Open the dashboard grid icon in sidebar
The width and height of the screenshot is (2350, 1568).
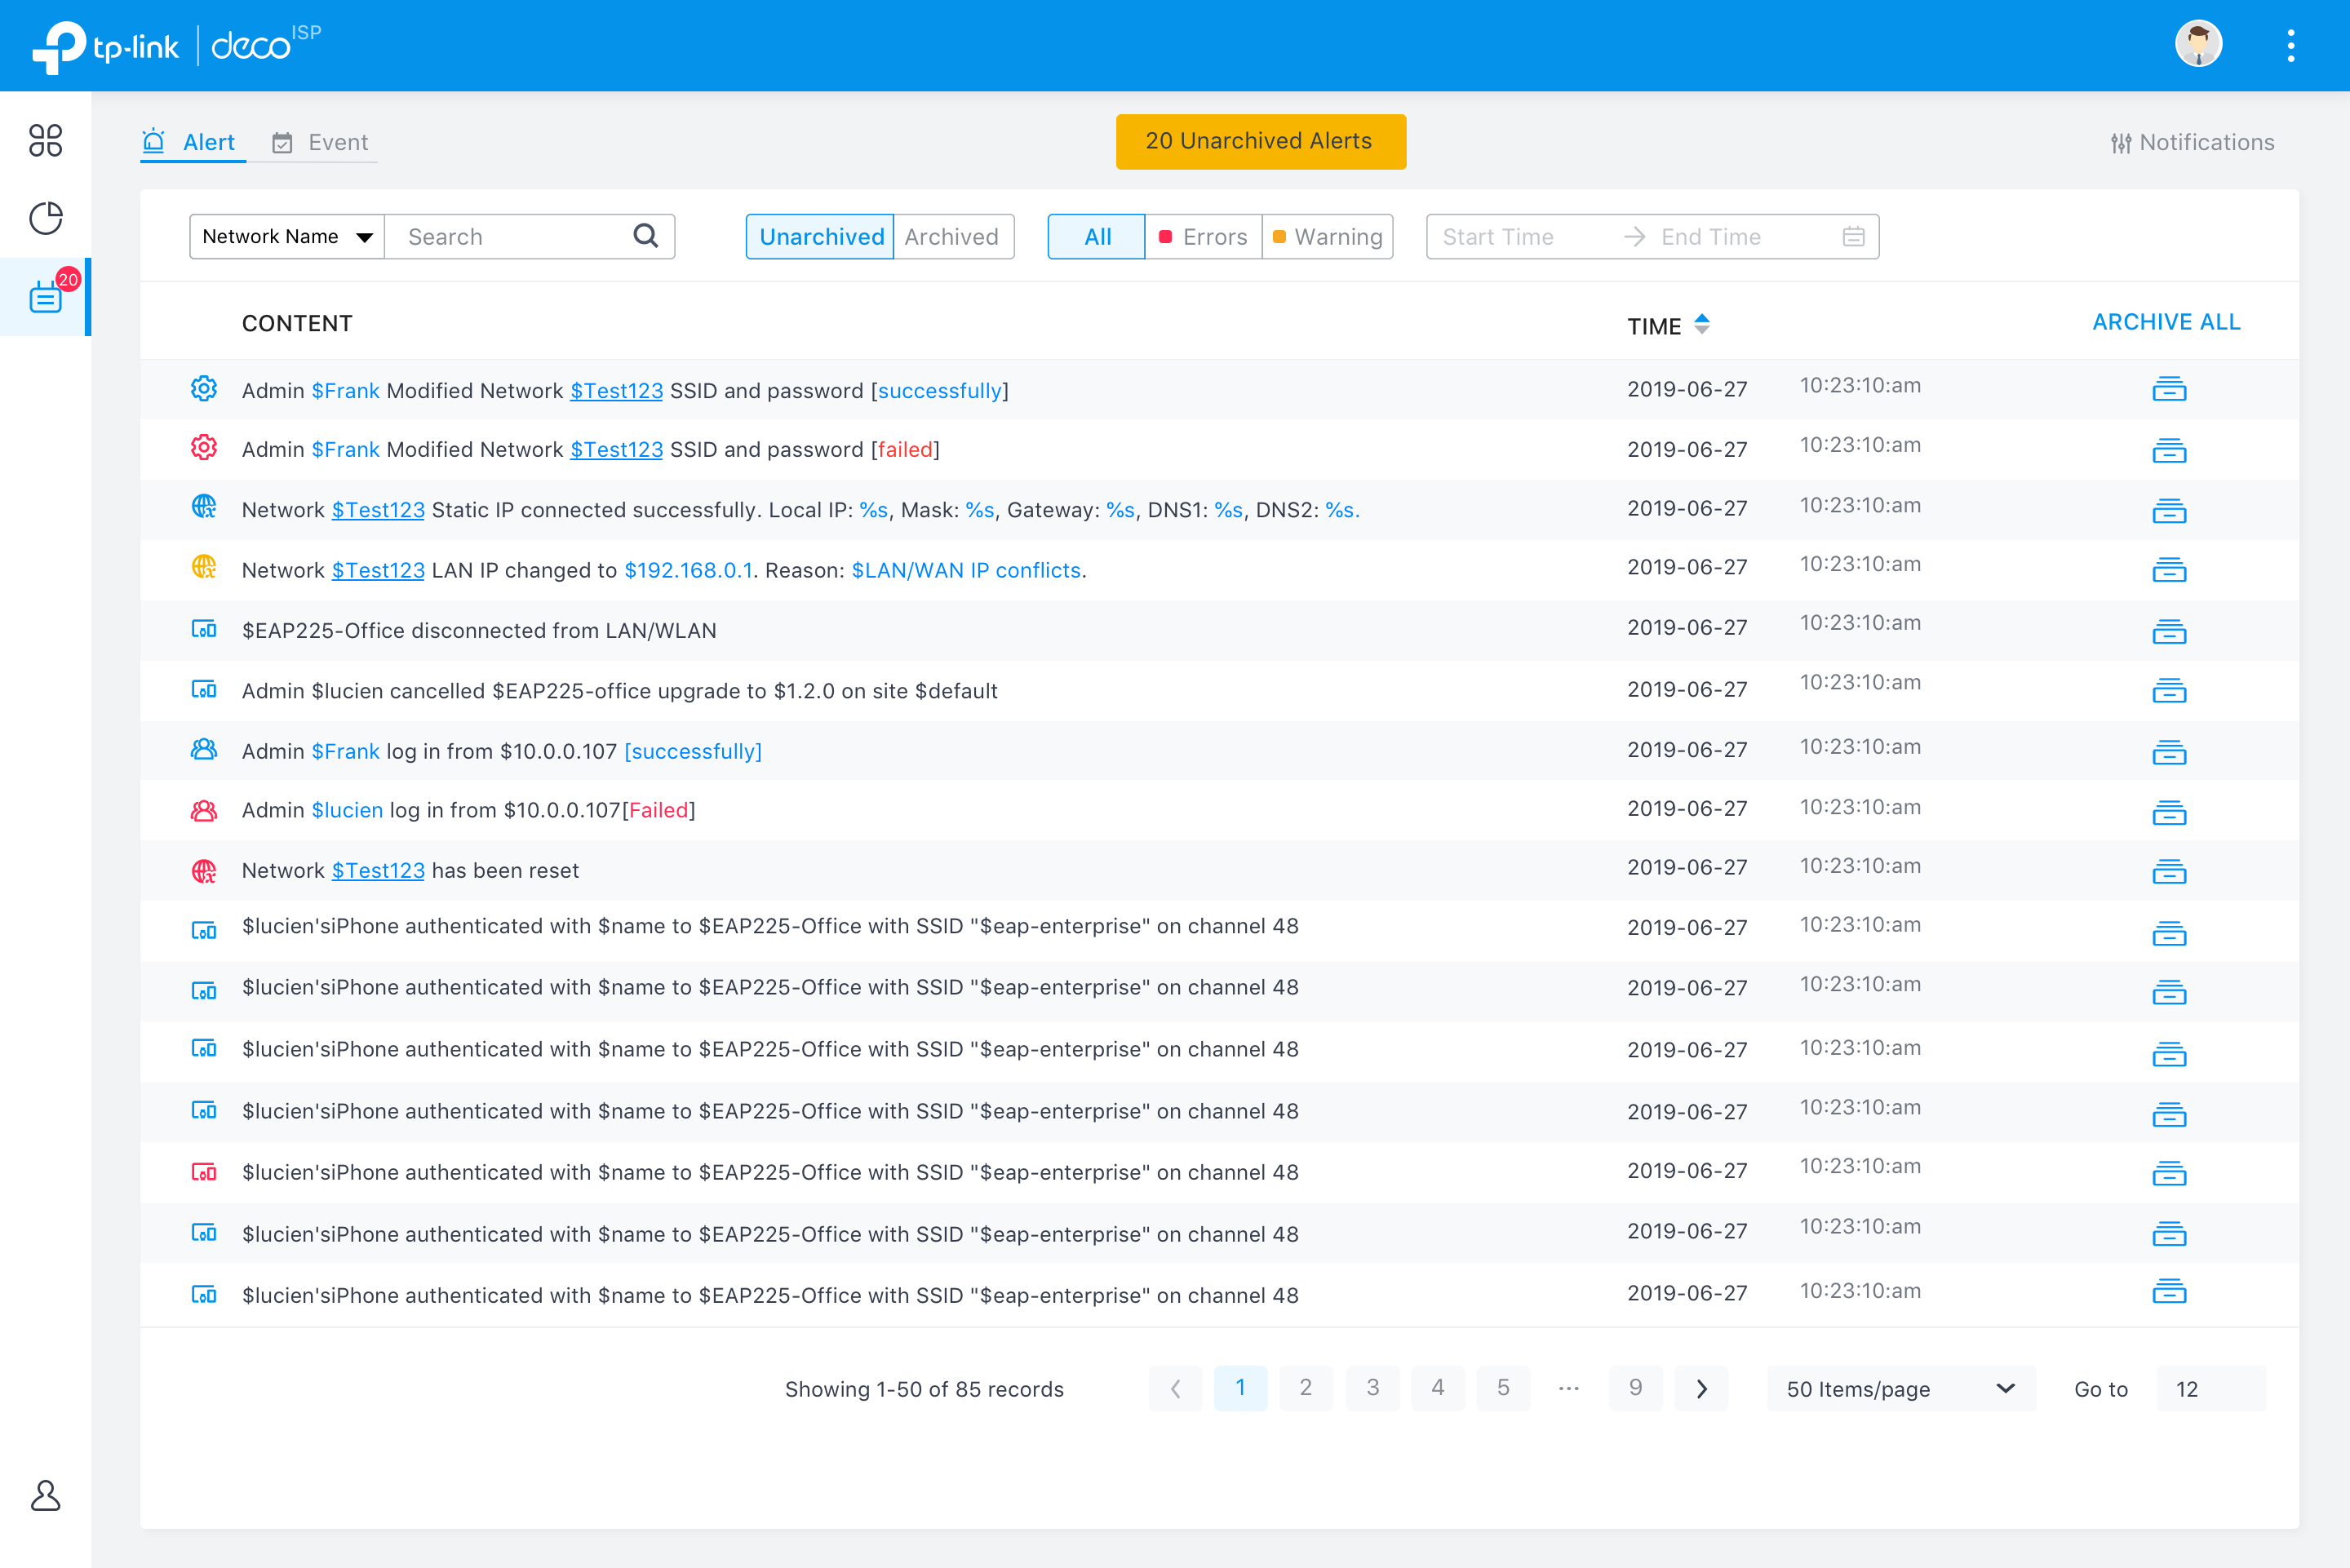(45, 140)
